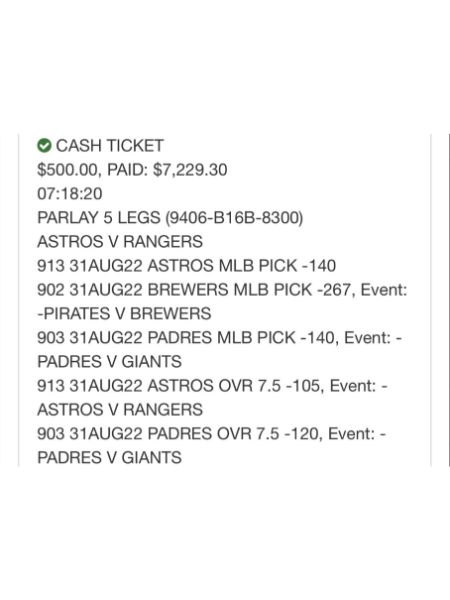
Task: Click the green checkmark icon
Action: pyautogui.click(x=44, y=146)
